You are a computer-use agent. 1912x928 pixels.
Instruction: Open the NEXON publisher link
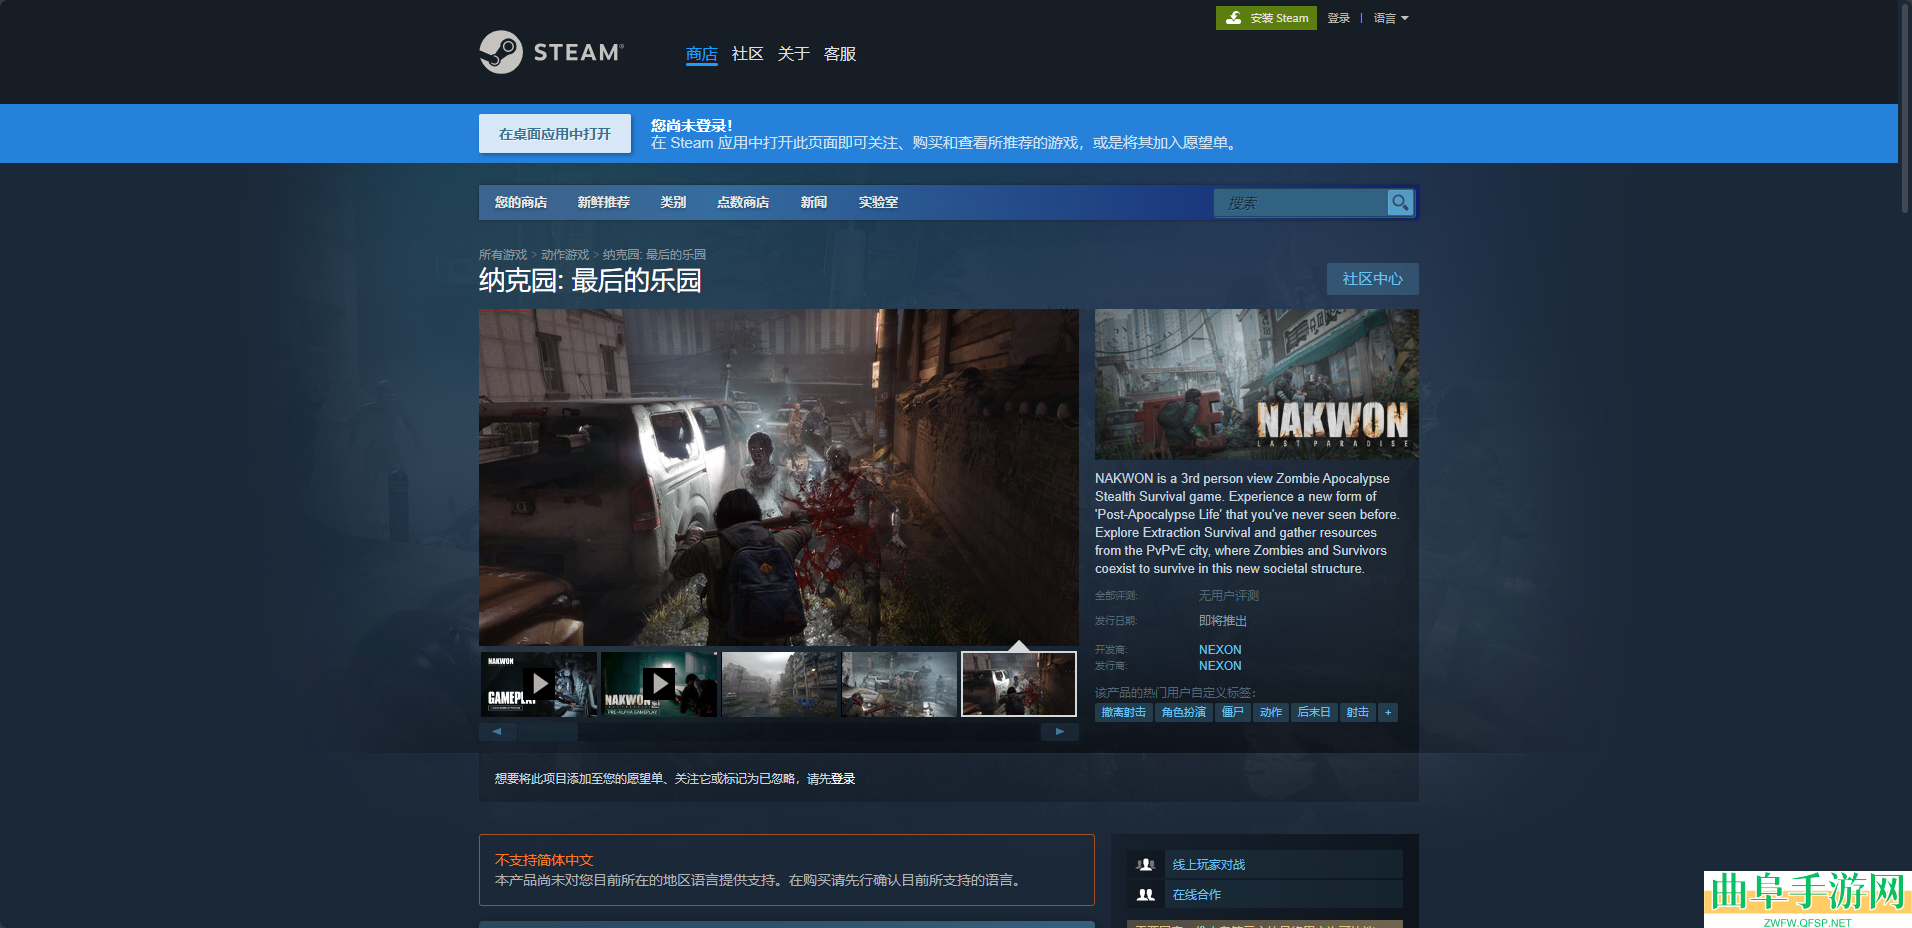tap(1220, 666)
